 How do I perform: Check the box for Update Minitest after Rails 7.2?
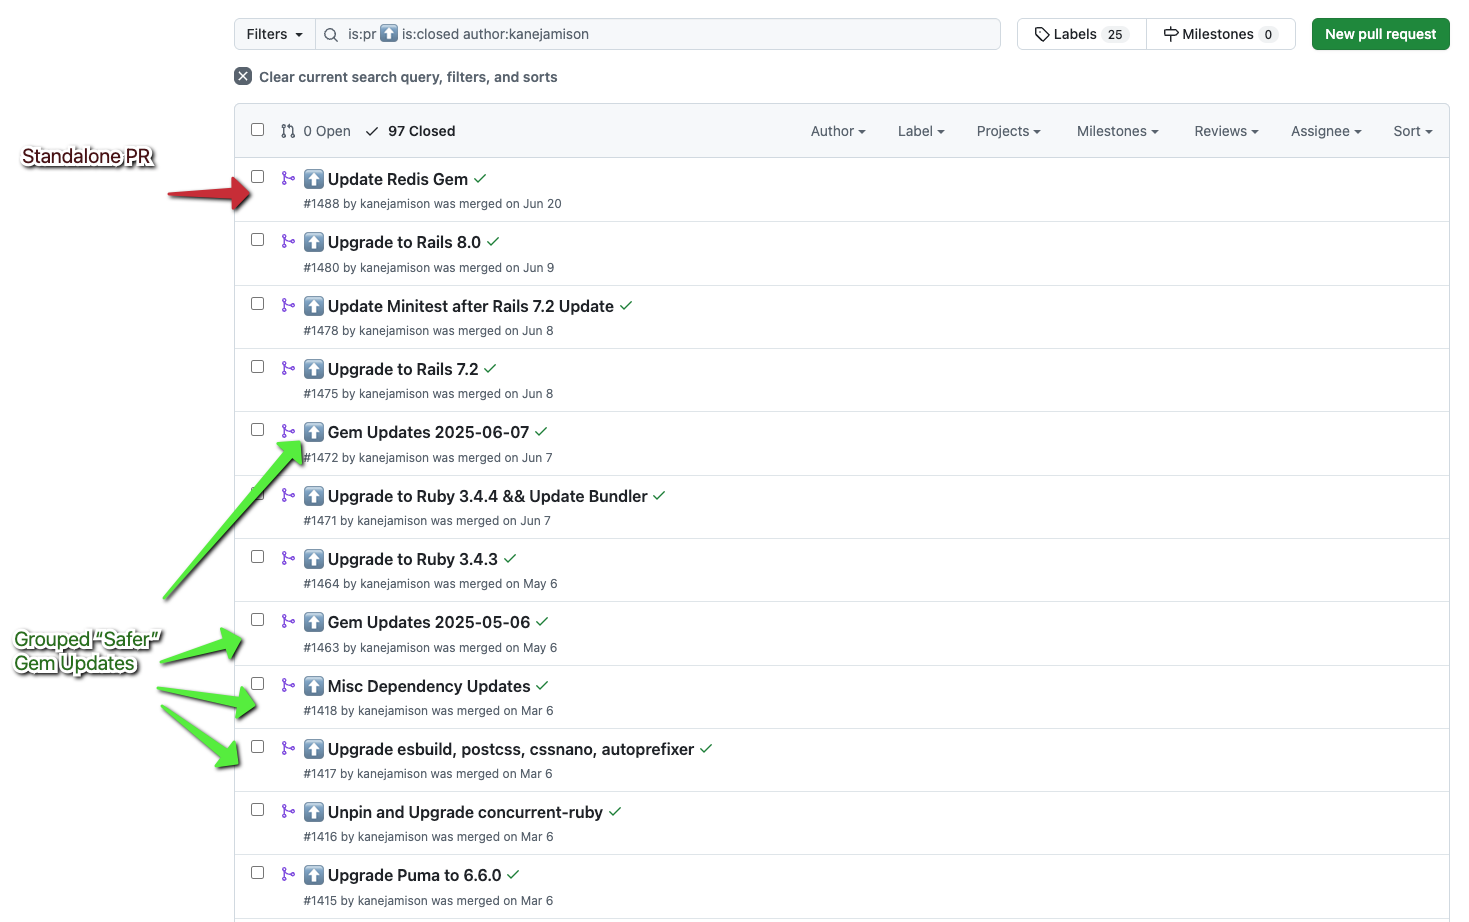click(257, 304)
